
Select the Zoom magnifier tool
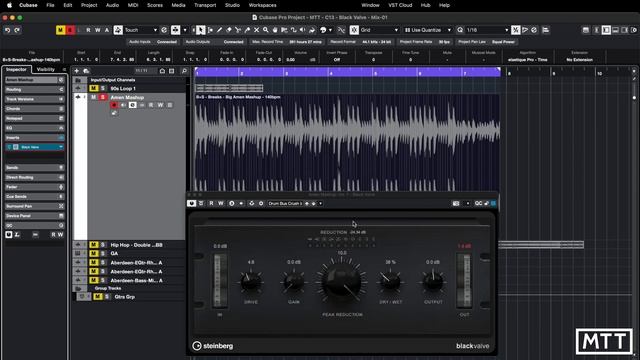(266, 30)
